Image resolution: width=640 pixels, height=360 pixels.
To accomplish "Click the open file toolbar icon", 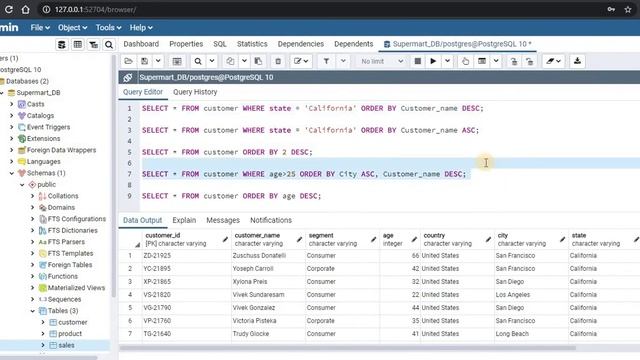I will (x=128, y=61).
